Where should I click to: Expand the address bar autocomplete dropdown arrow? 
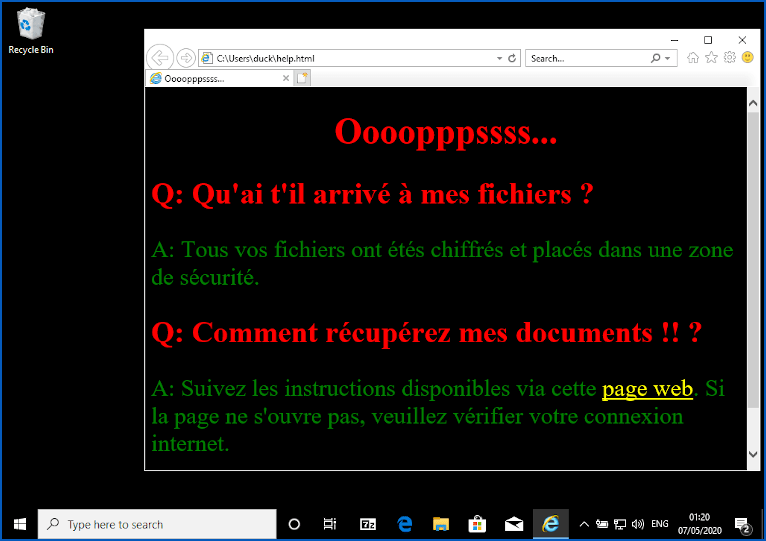pos(500,59)
